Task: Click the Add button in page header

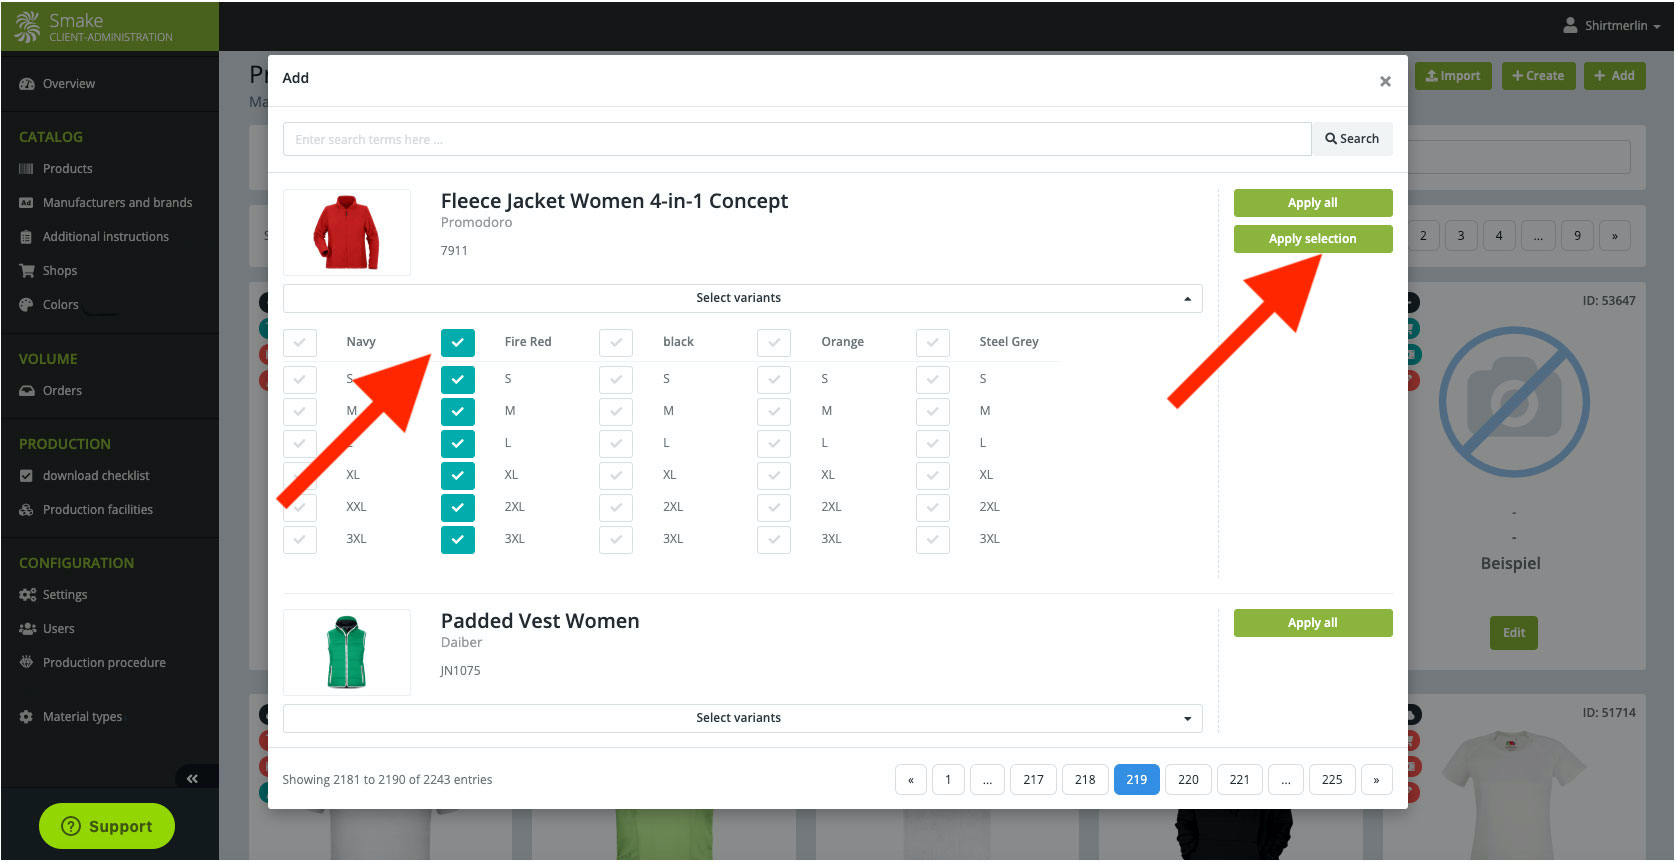Action: point(1614,76)
